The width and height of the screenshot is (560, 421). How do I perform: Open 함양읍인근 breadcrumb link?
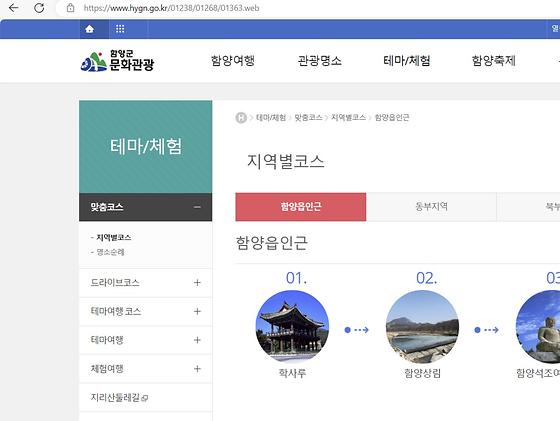[x=392, y=117]
